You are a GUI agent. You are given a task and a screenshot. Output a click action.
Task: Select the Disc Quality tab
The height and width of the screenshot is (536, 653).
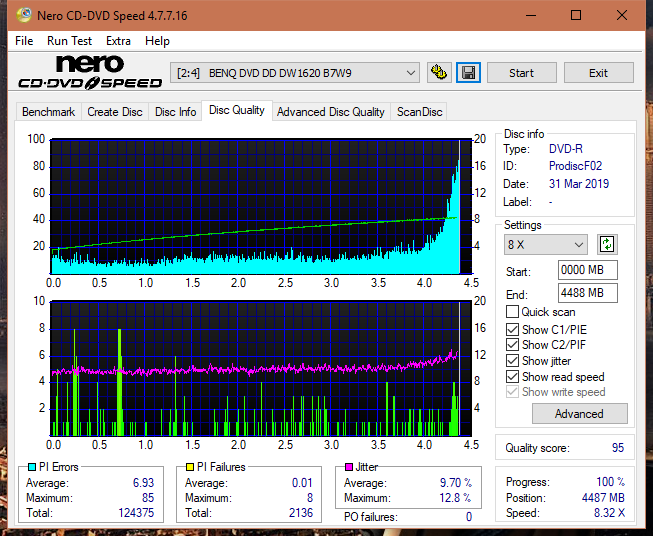(x=237, y=110)
